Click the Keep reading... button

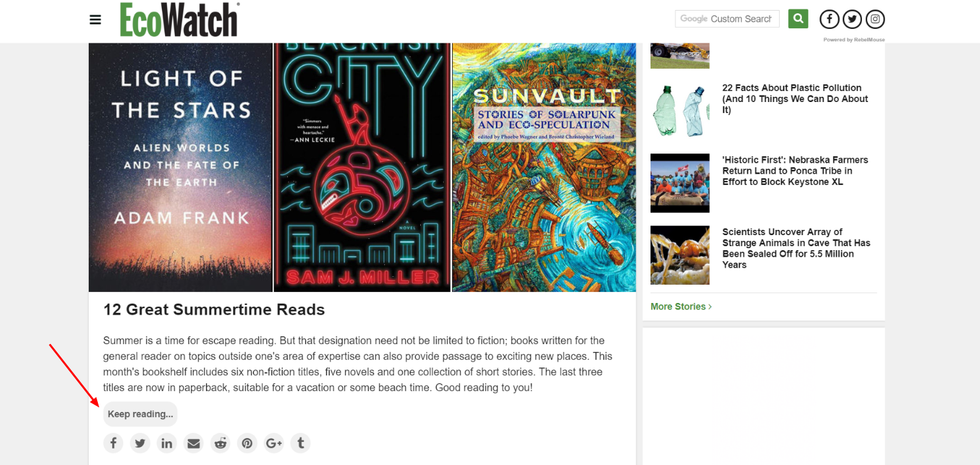click(140, 414)
